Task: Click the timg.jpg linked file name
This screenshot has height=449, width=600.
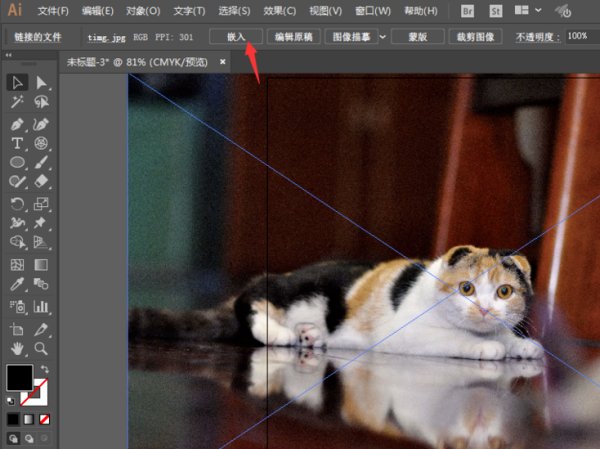Action: [106, 38]
